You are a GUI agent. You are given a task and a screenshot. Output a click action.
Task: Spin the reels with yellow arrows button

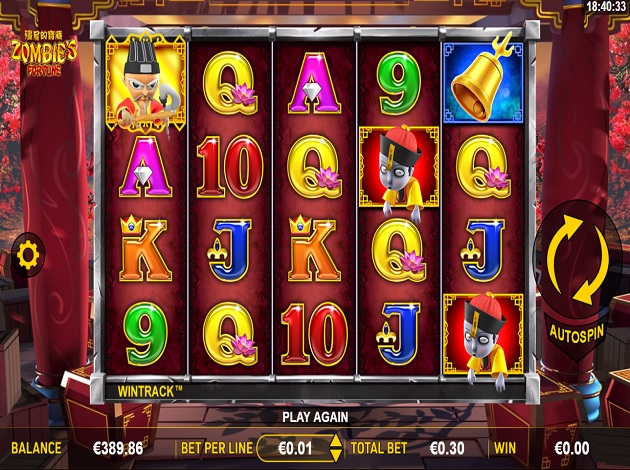pyautogui.click(x=579, y=259)
